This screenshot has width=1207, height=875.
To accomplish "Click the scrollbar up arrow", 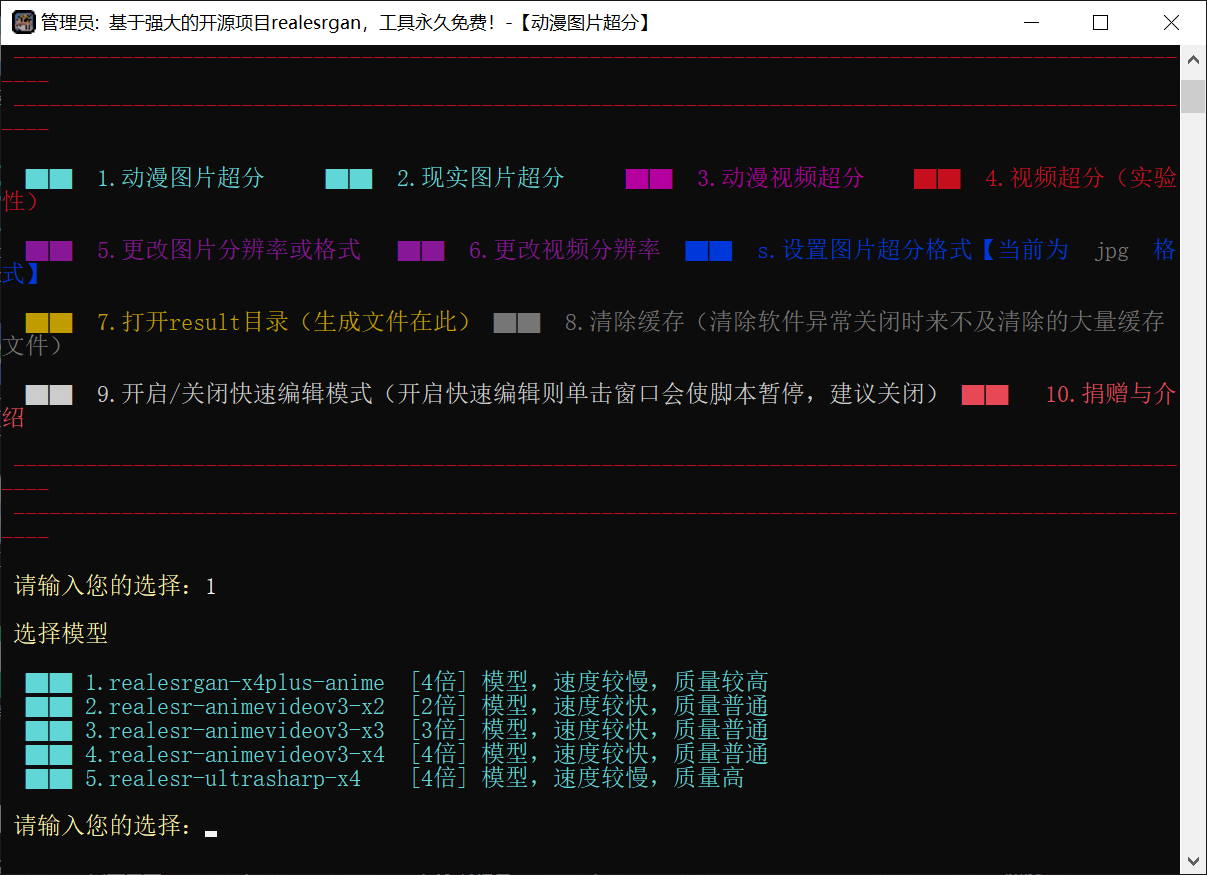I will 1193,59.
